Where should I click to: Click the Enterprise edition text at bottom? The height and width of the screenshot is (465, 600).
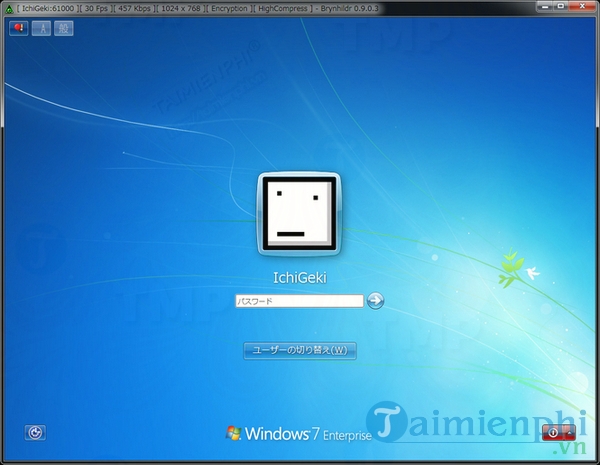click(x=345, y=436)
